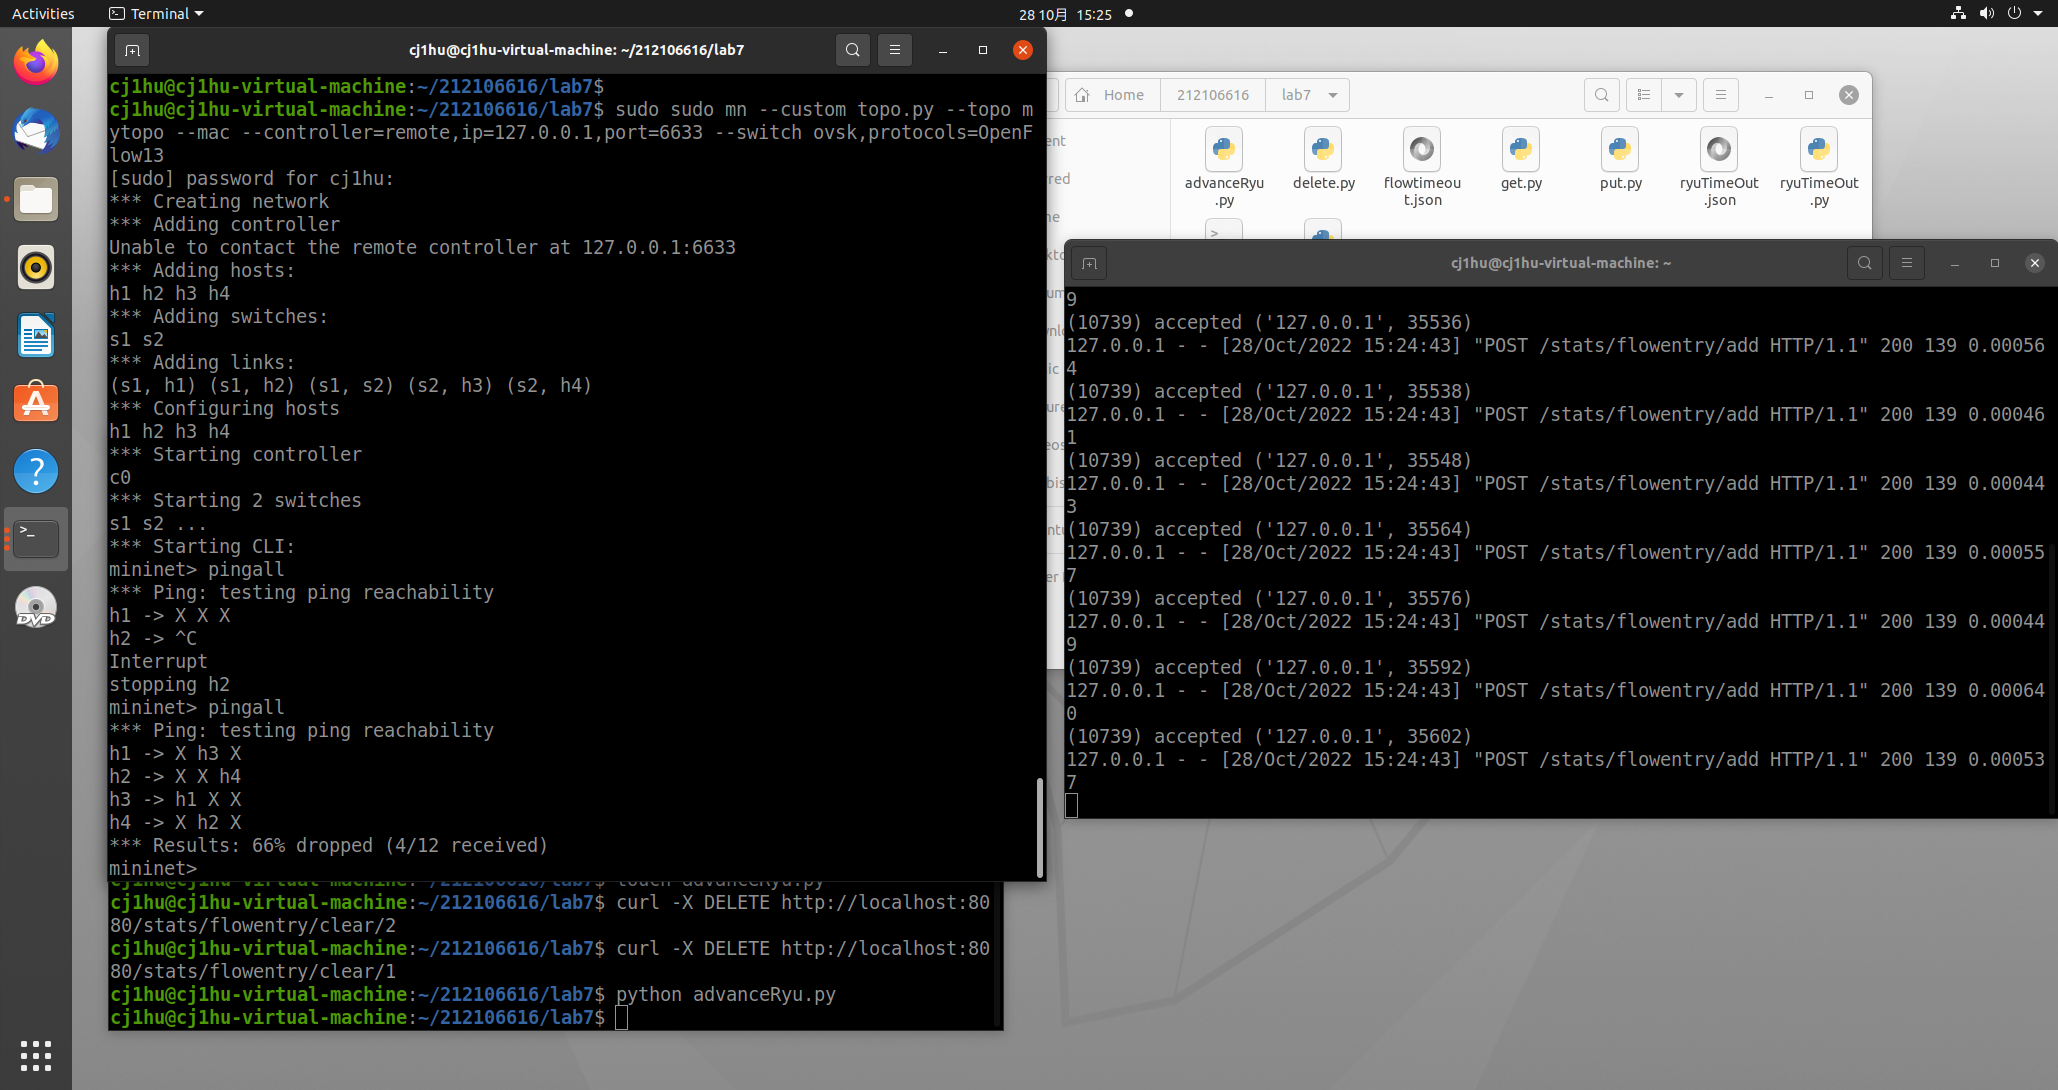Click scrollbar in home terminal window
This screenshot has width=2058, height=1090.
(2053, 680)
